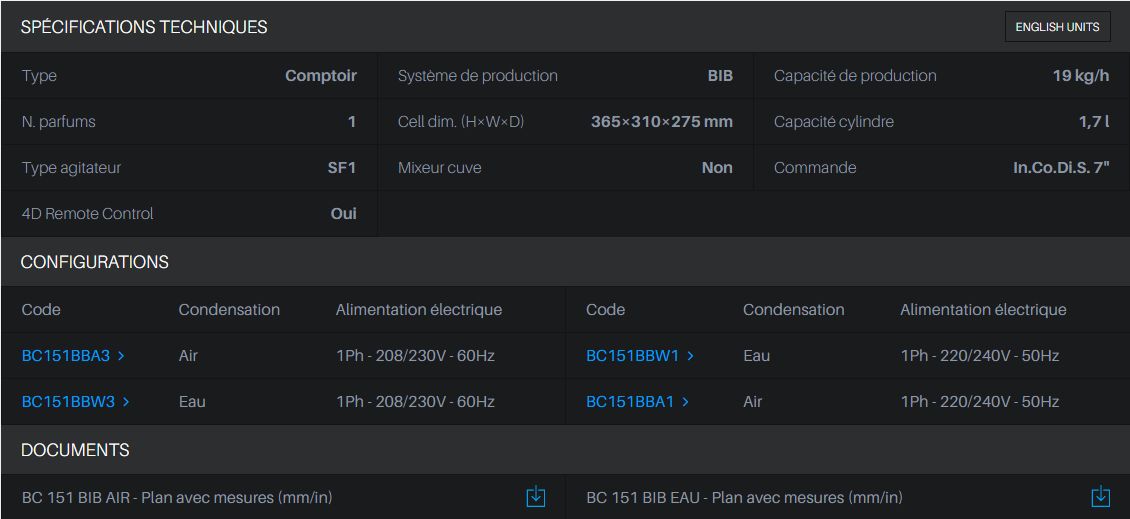Download the BC 151 BIB EAU plan
The image size is (1130, 519).
(1100, 497)
